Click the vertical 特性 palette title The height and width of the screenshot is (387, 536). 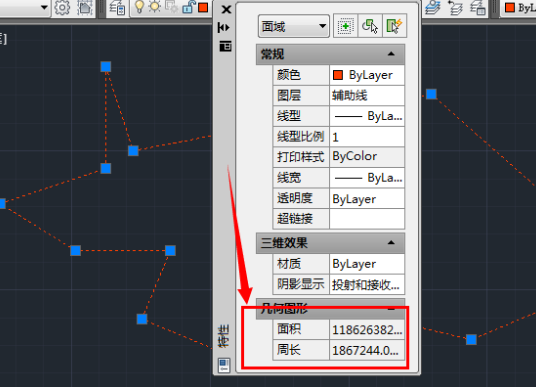pos(224,336)
